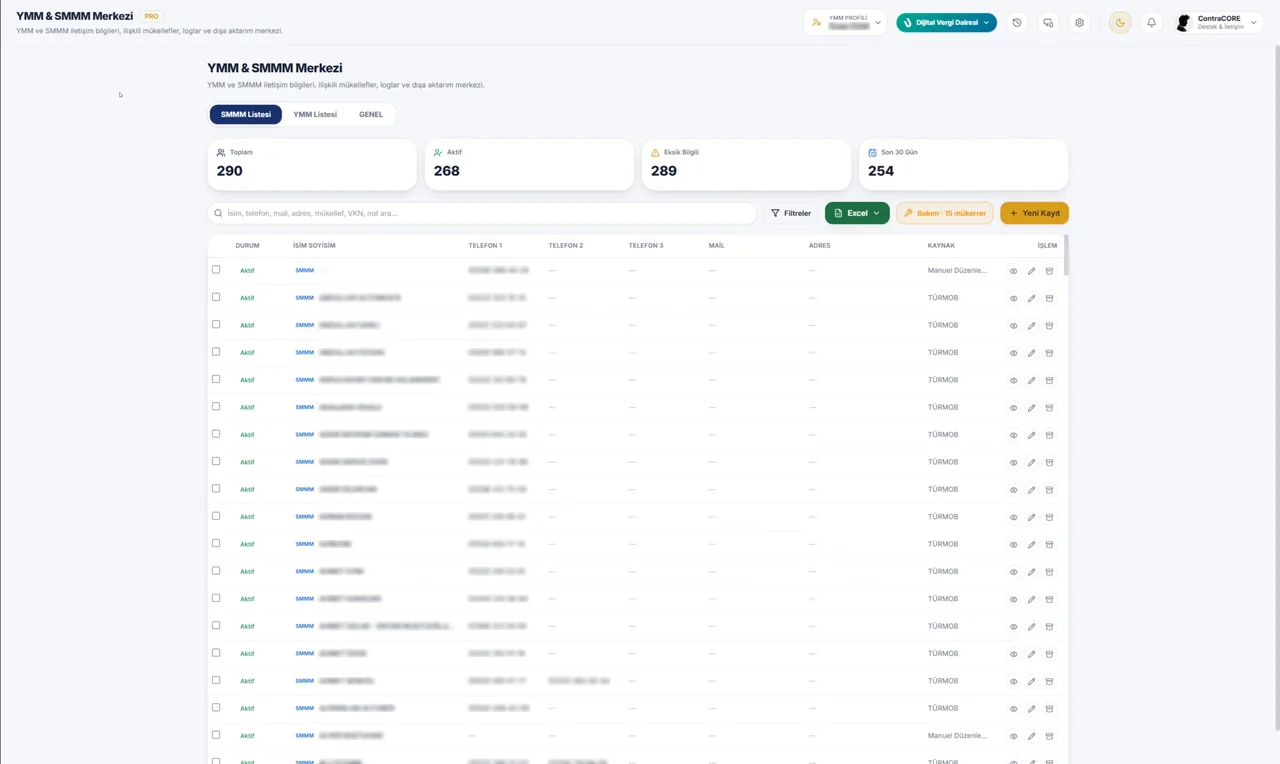
Task: Tick checkbox of row with Telefon 2 filled
Action: click(x=216, y=680)
